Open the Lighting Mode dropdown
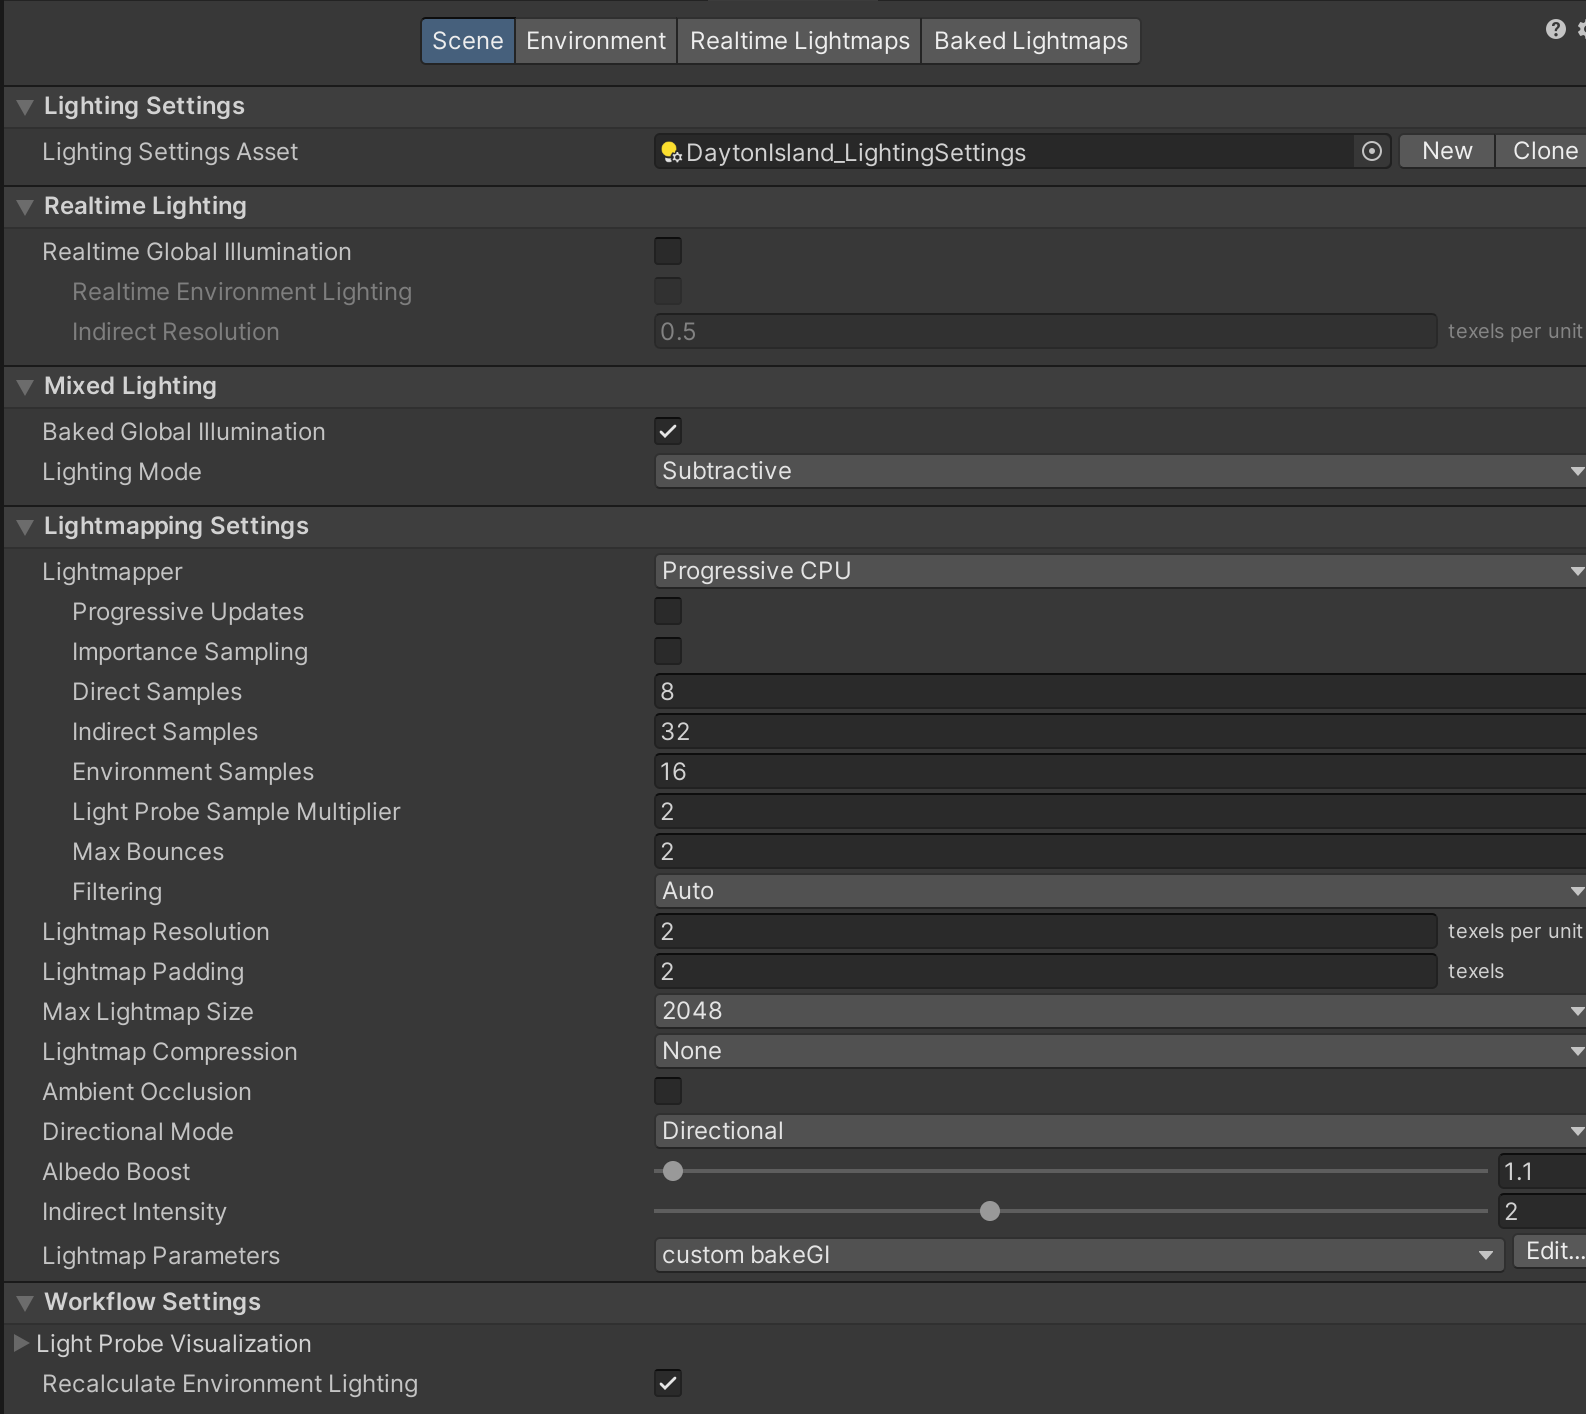 (x=1118, y=471)
